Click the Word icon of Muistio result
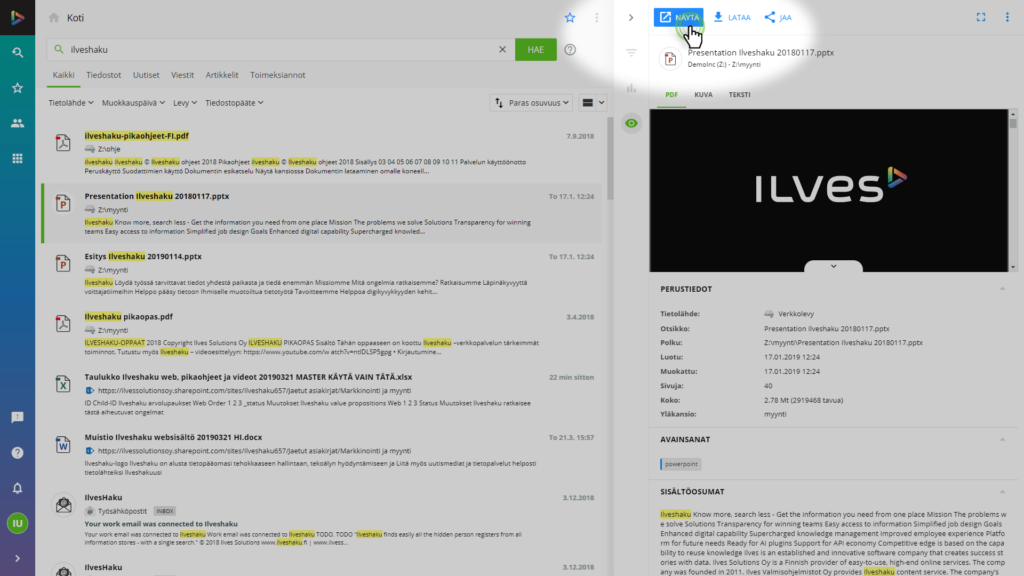 (63, 444)
